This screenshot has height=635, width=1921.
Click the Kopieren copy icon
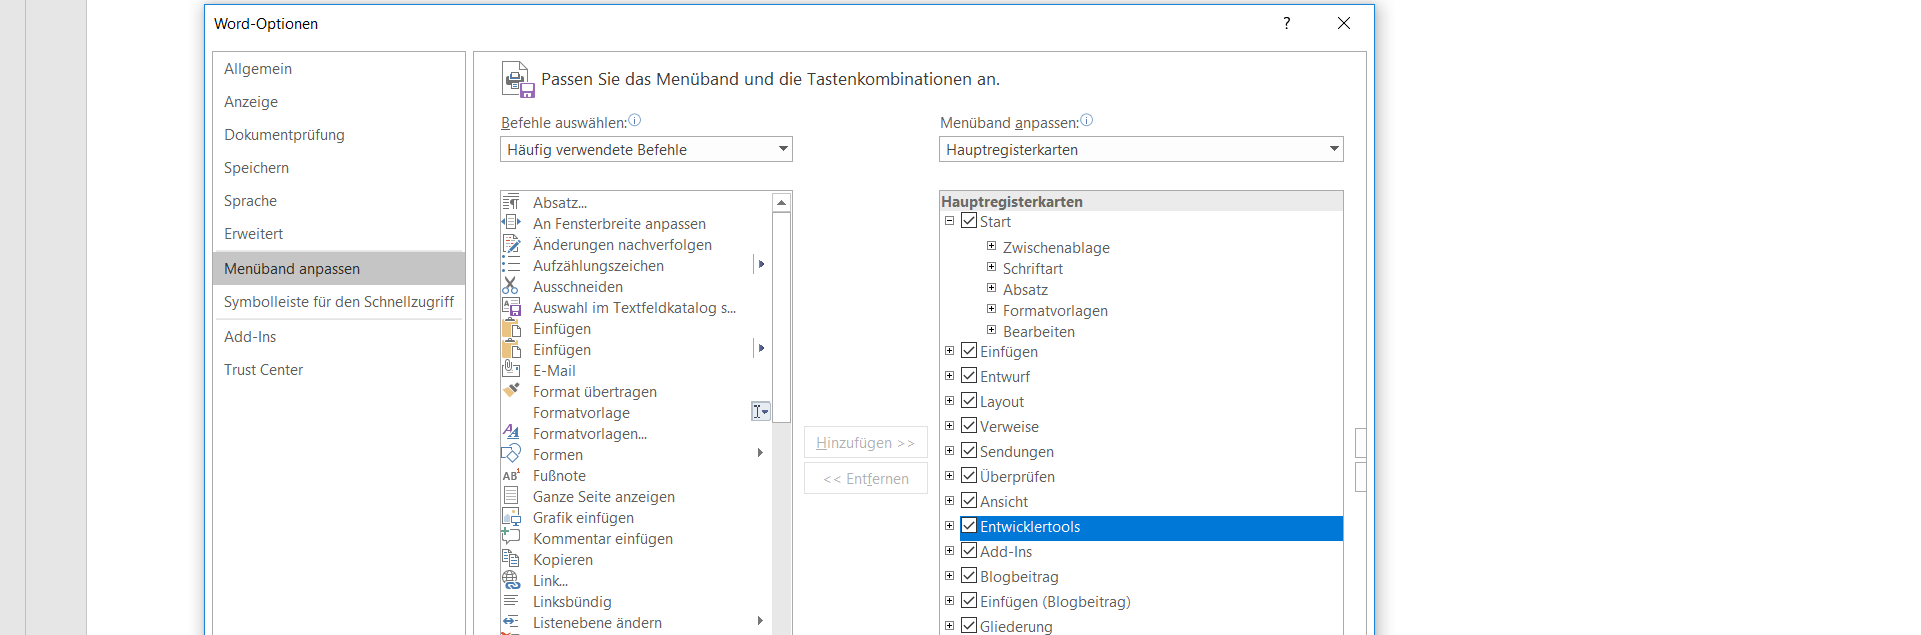click(511, 559)
